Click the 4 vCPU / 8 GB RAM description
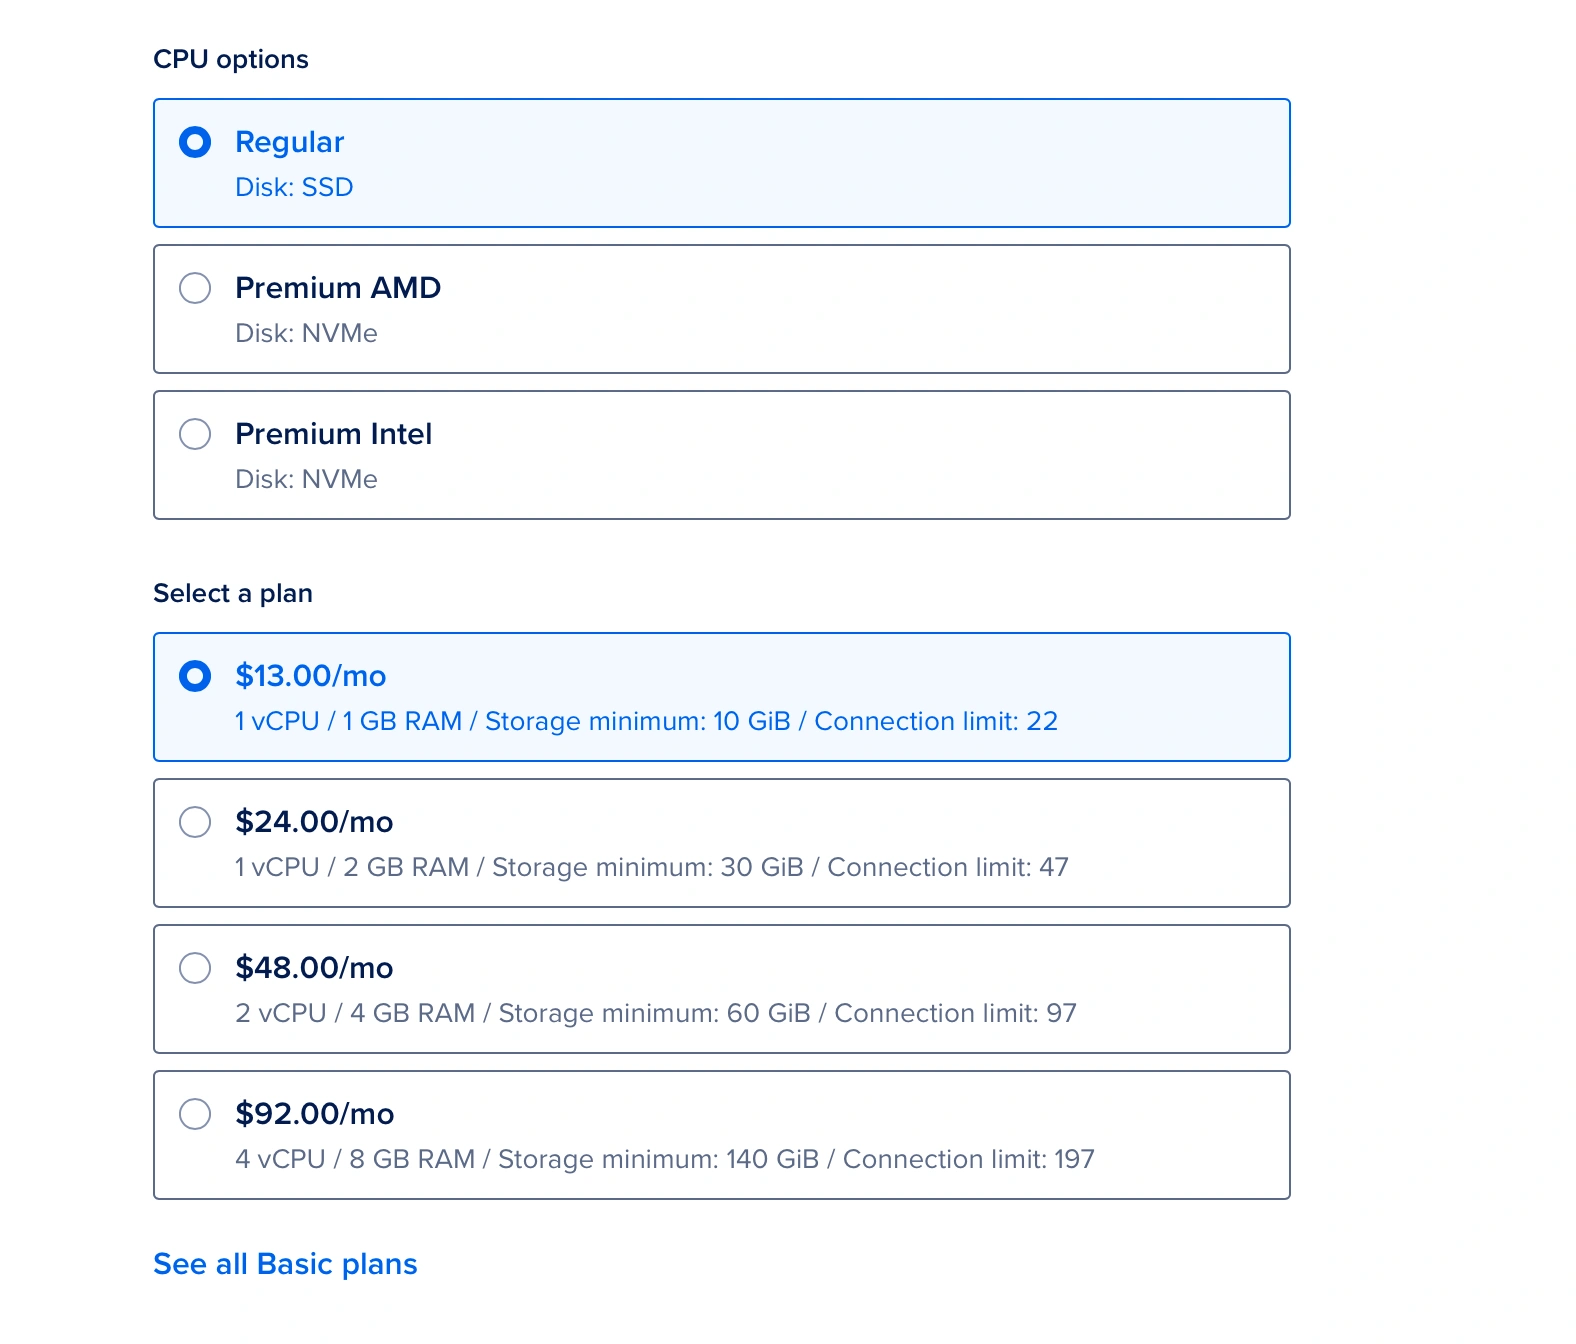 pyautogui.click(x=664, y=1159)
